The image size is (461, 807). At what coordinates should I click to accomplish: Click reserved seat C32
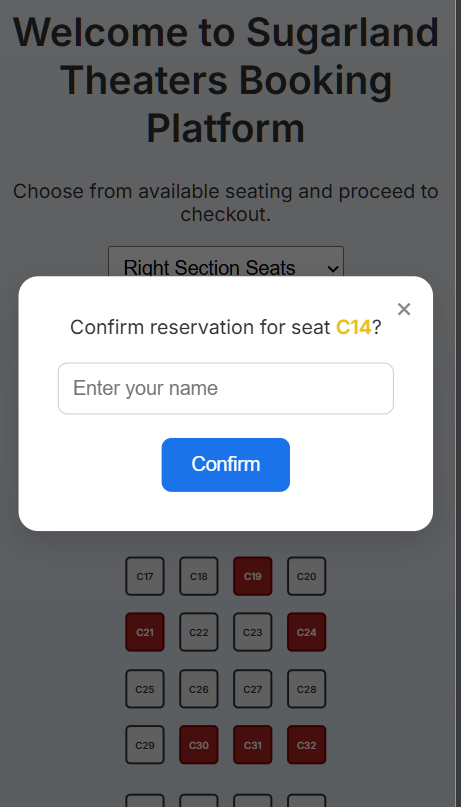[307, 745]
